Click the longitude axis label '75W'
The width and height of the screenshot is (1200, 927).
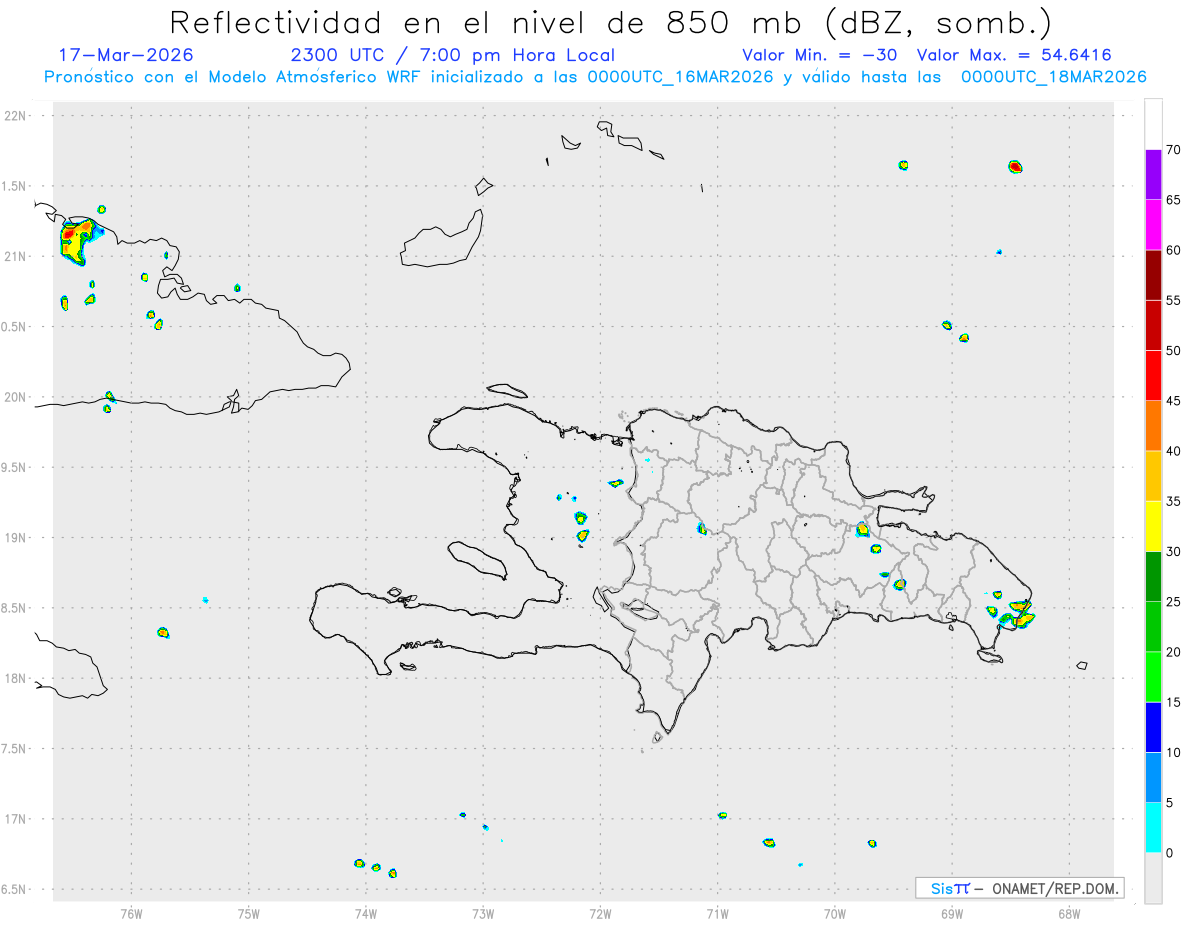click(248, 913)
